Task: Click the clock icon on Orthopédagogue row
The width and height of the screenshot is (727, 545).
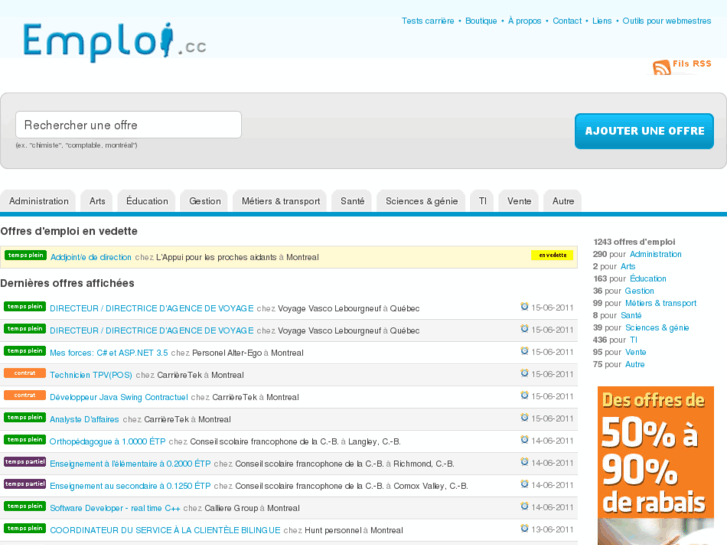Action: [x=524, y=440]
